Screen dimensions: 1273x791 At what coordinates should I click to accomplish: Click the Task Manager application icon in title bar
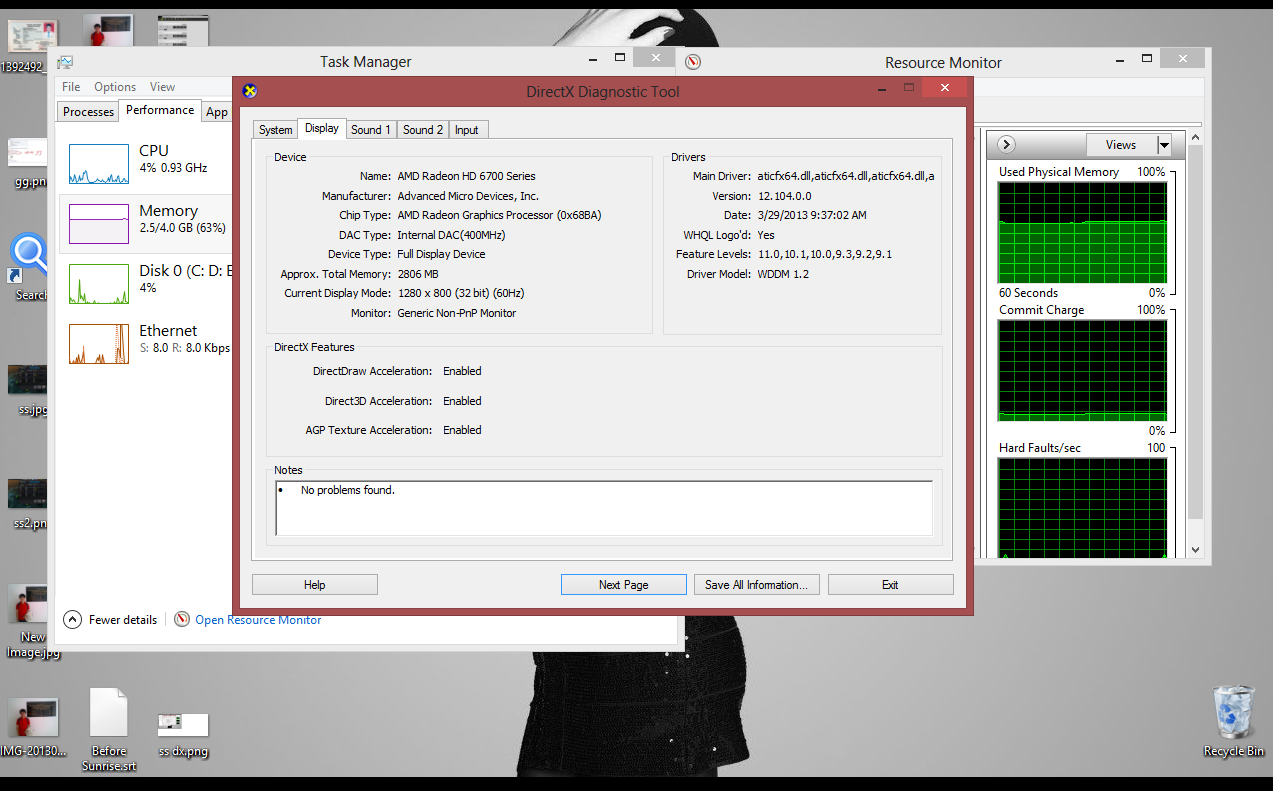64,61
